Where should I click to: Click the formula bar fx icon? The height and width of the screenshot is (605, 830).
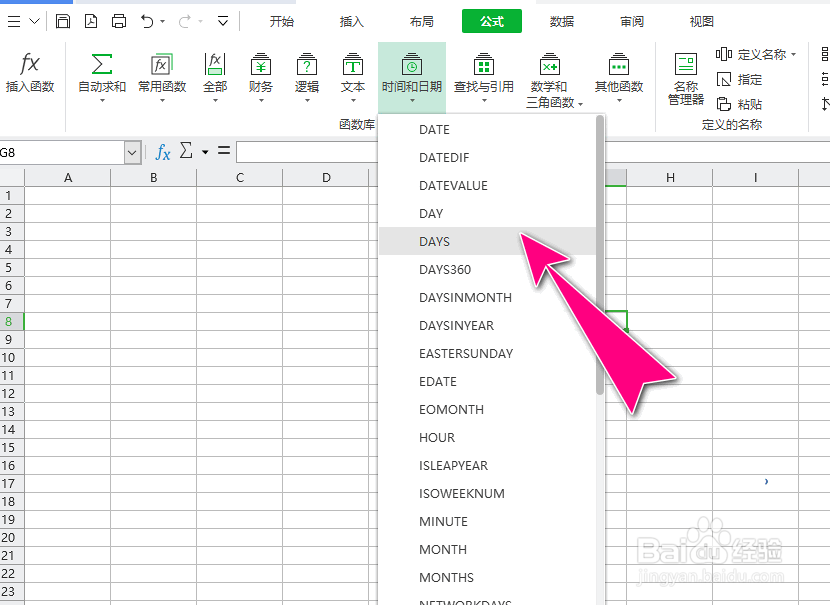[x=163, y=152]
